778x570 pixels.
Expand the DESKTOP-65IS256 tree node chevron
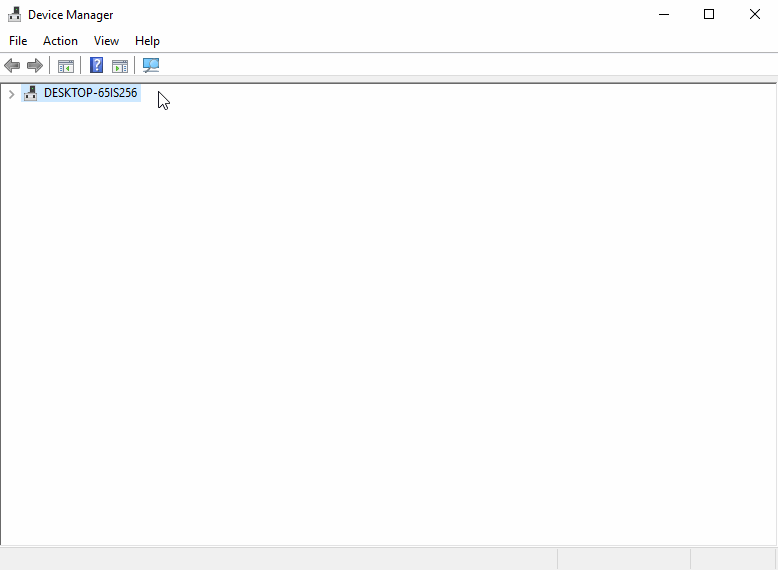tap(11, 94)
